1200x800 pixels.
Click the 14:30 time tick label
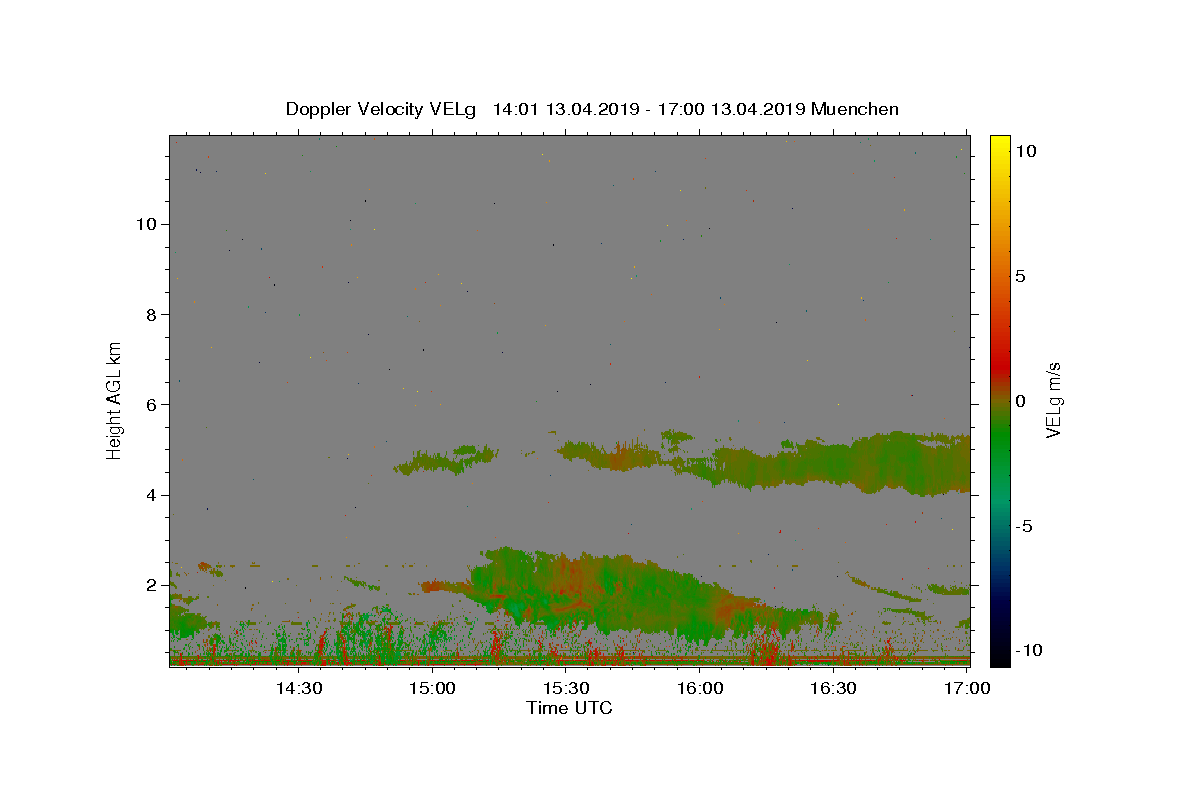(299, 688)
